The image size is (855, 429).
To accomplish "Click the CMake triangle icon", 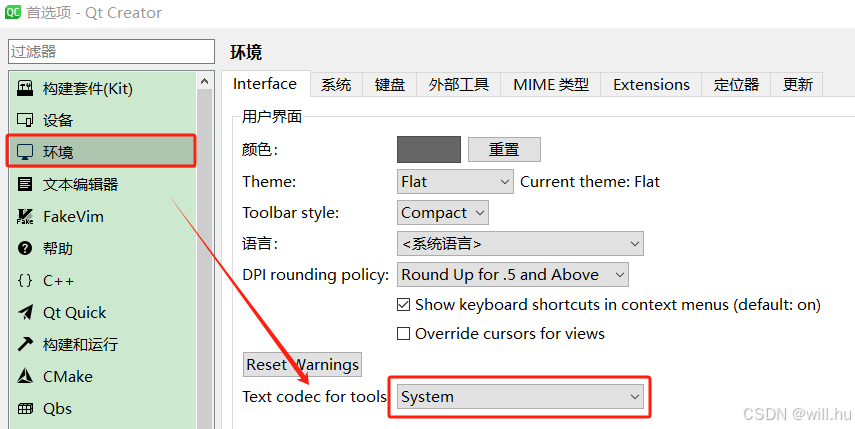I will (25, 376).
